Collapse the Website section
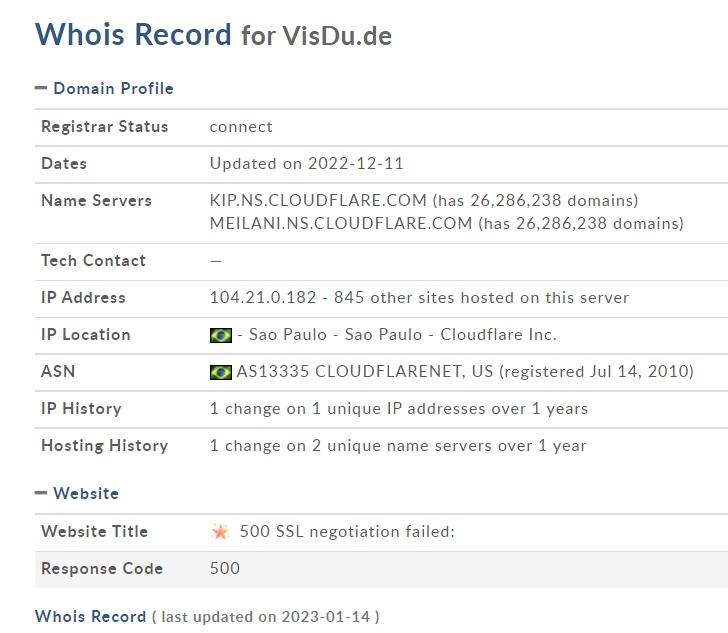This screenshot has height=633, width=728. pos(41,493)
